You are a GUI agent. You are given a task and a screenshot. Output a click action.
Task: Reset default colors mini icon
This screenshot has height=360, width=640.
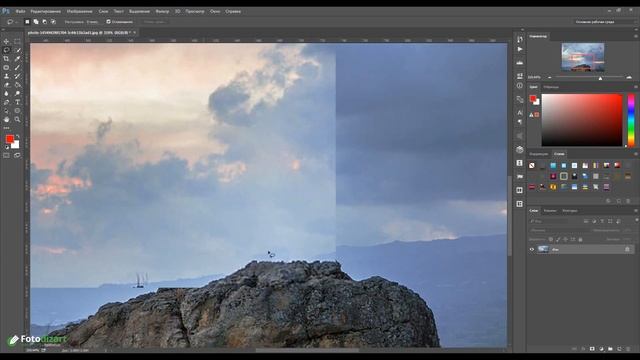[x=7, y=147]
